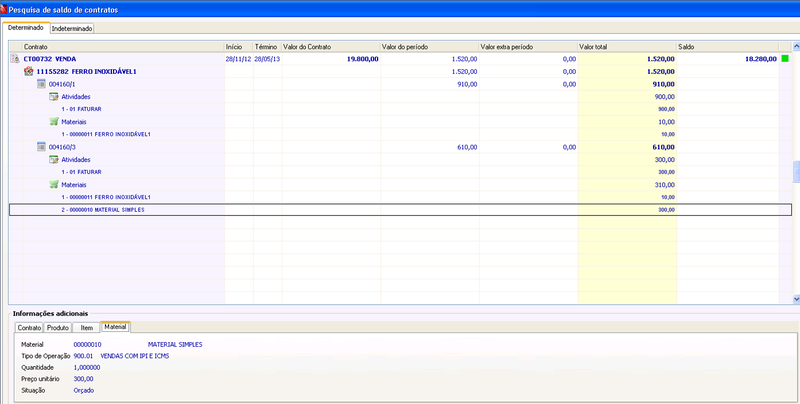Switch to the Indeterminado tab
800x404 pixels.
point(72,29)
